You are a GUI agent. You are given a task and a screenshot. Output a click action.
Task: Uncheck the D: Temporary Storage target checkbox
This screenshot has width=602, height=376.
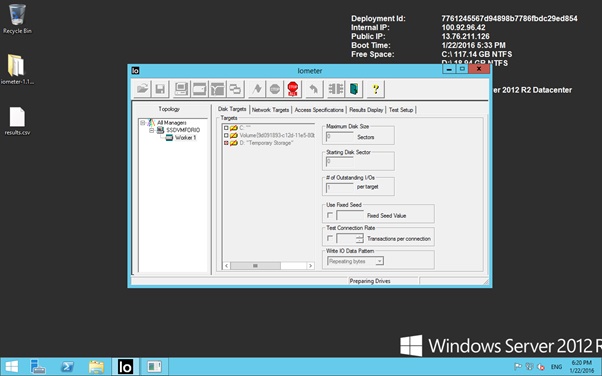(x=226, y=143)
